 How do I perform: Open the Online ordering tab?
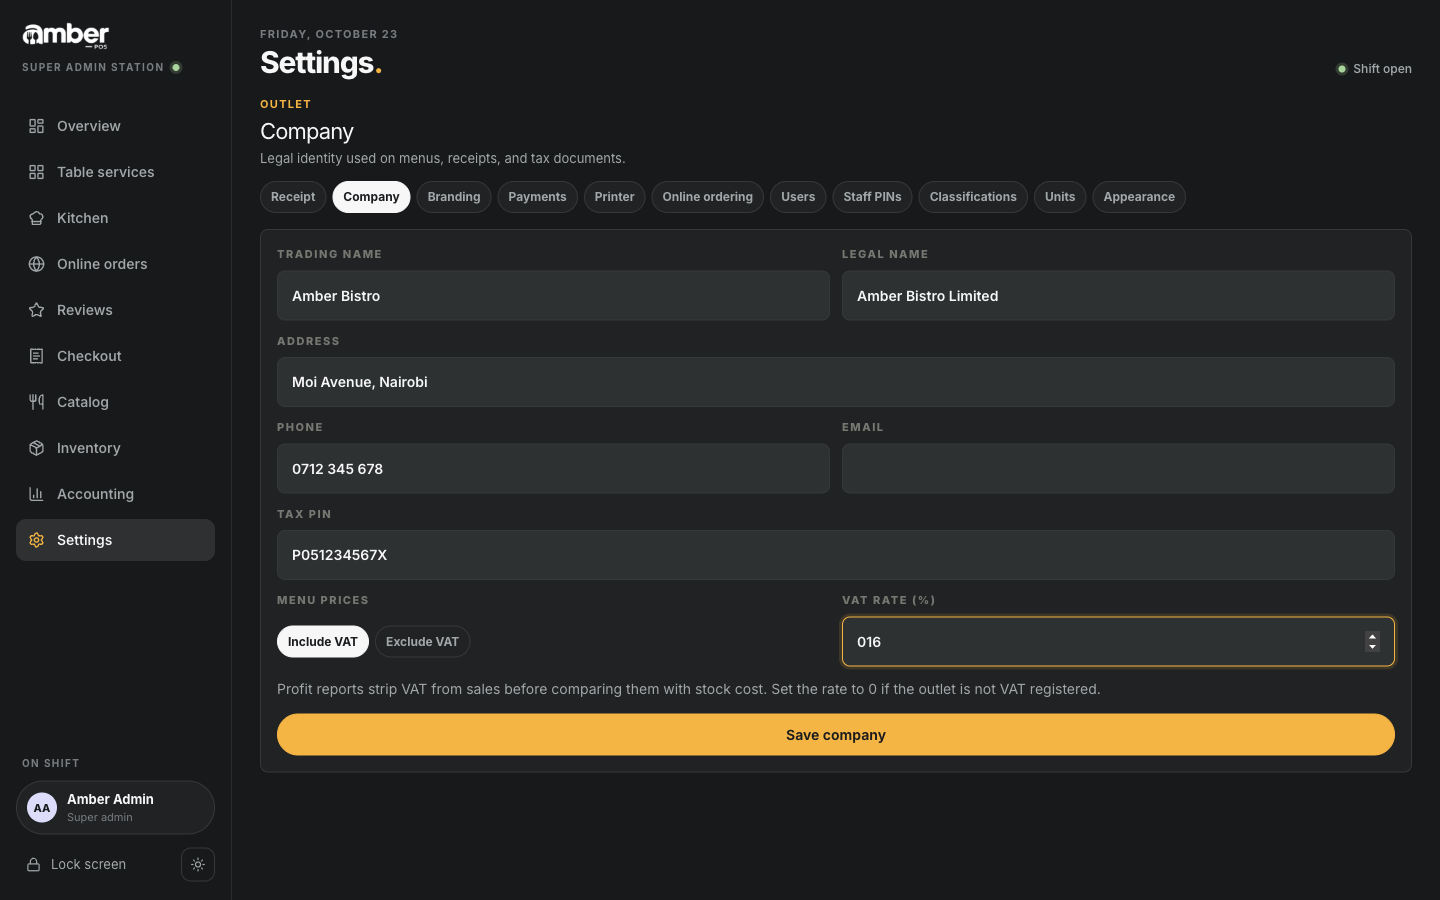[707, 197]
